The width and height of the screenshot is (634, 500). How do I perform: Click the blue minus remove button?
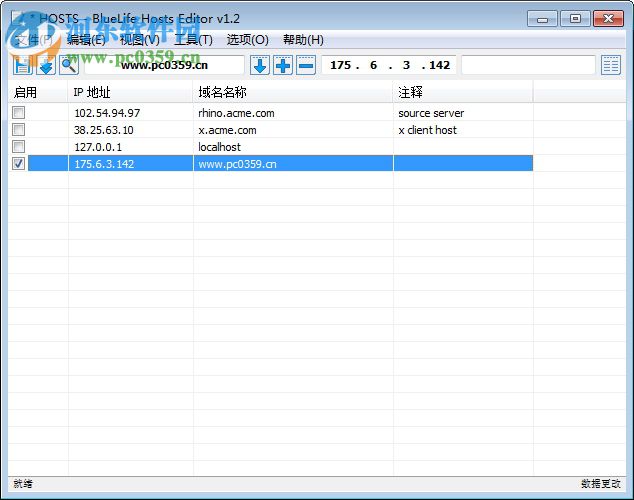coord(306,65)
